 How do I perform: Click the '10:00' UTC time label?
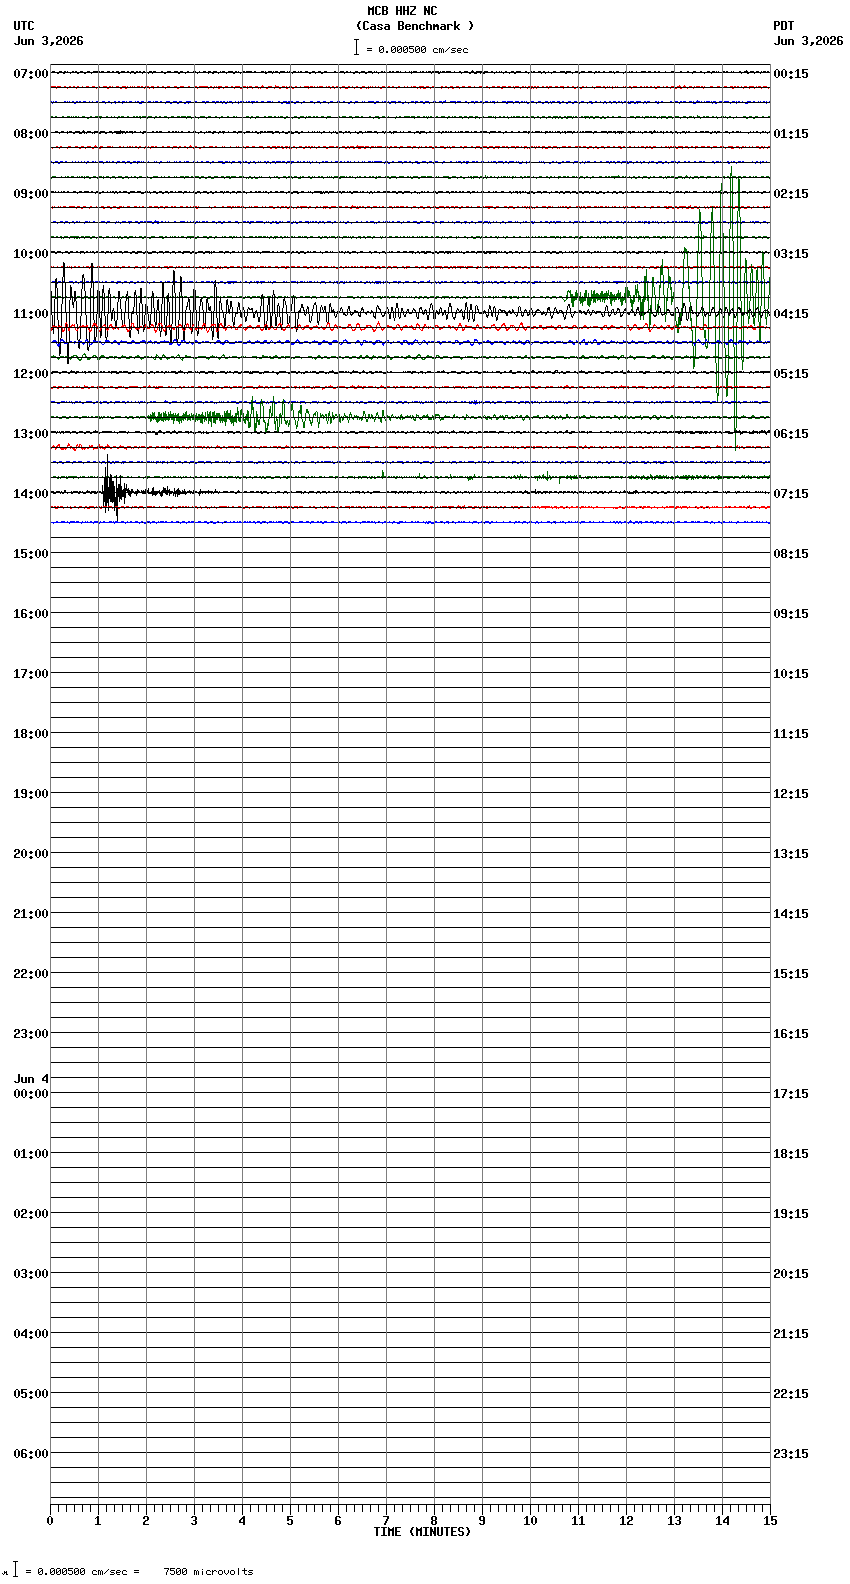pos(31,254)
